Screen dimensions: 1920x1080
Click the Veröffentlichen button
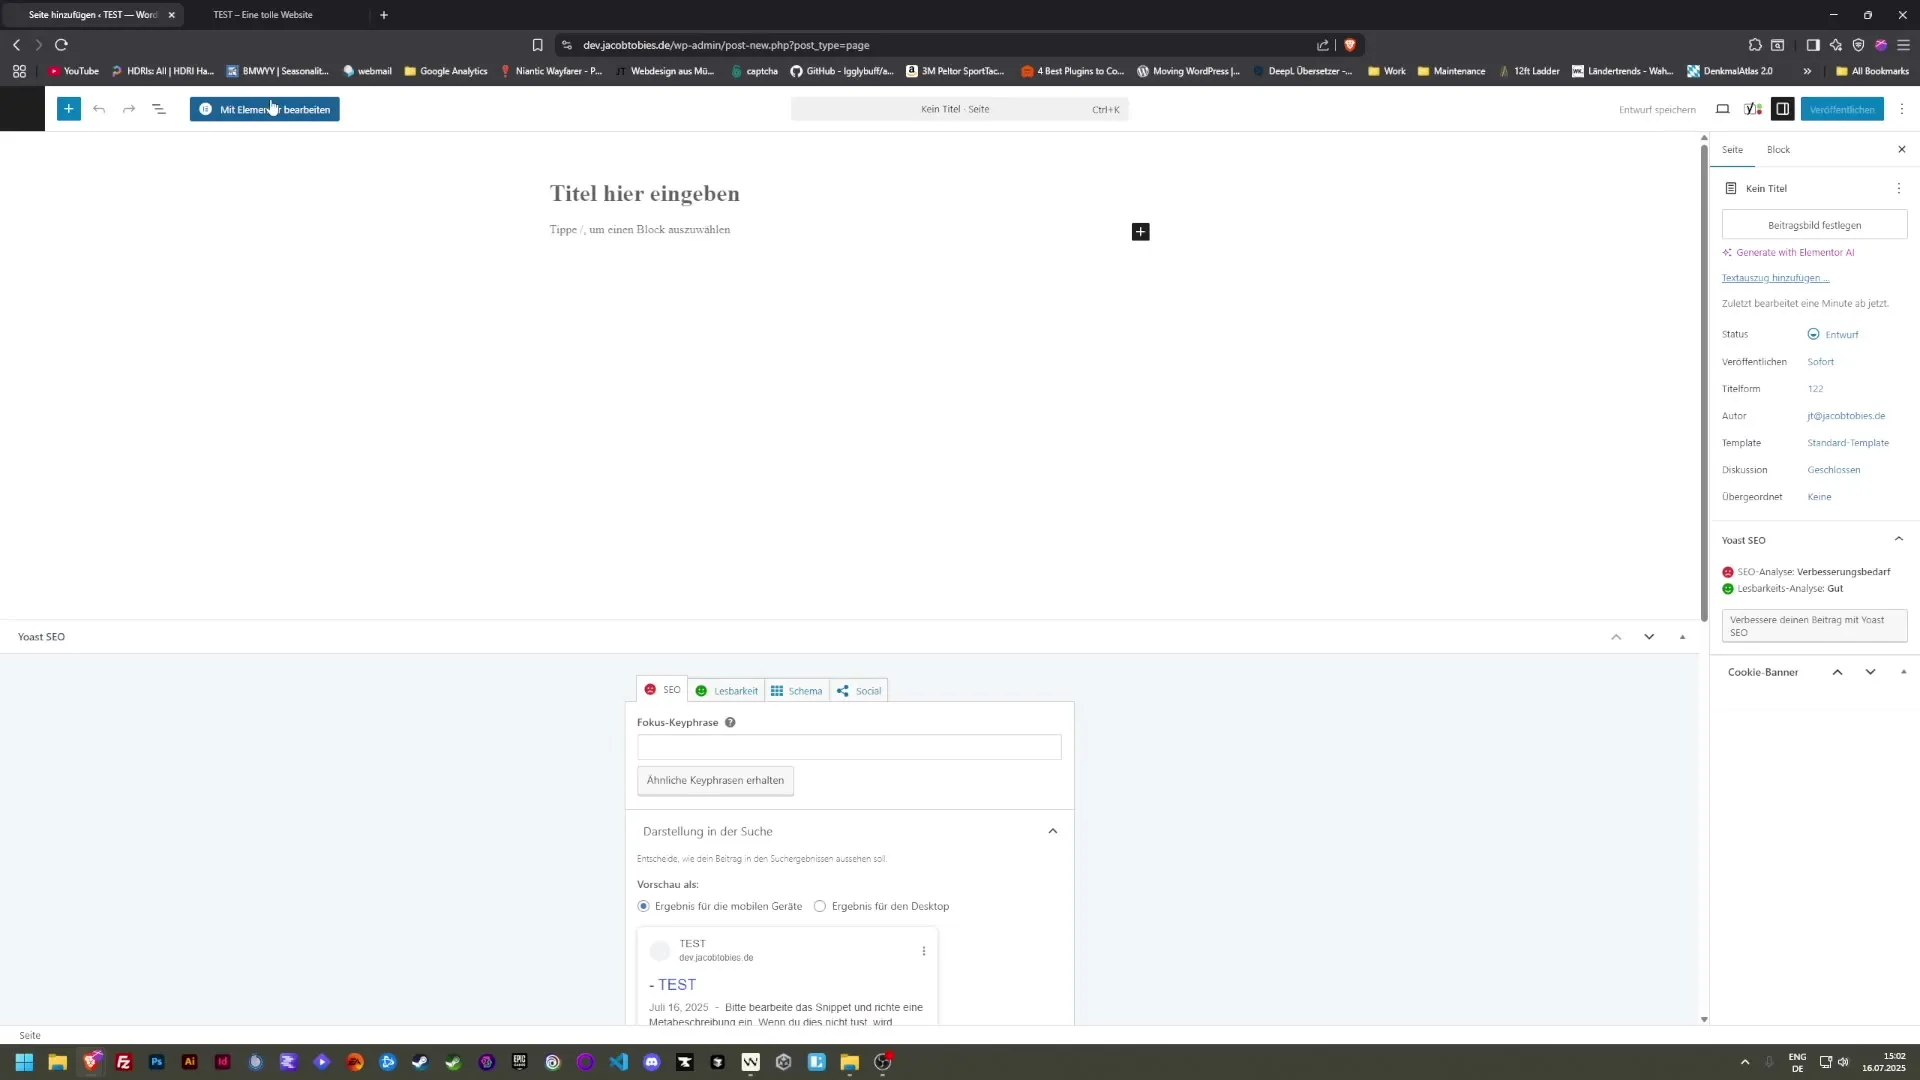[x=1841, y=109]
